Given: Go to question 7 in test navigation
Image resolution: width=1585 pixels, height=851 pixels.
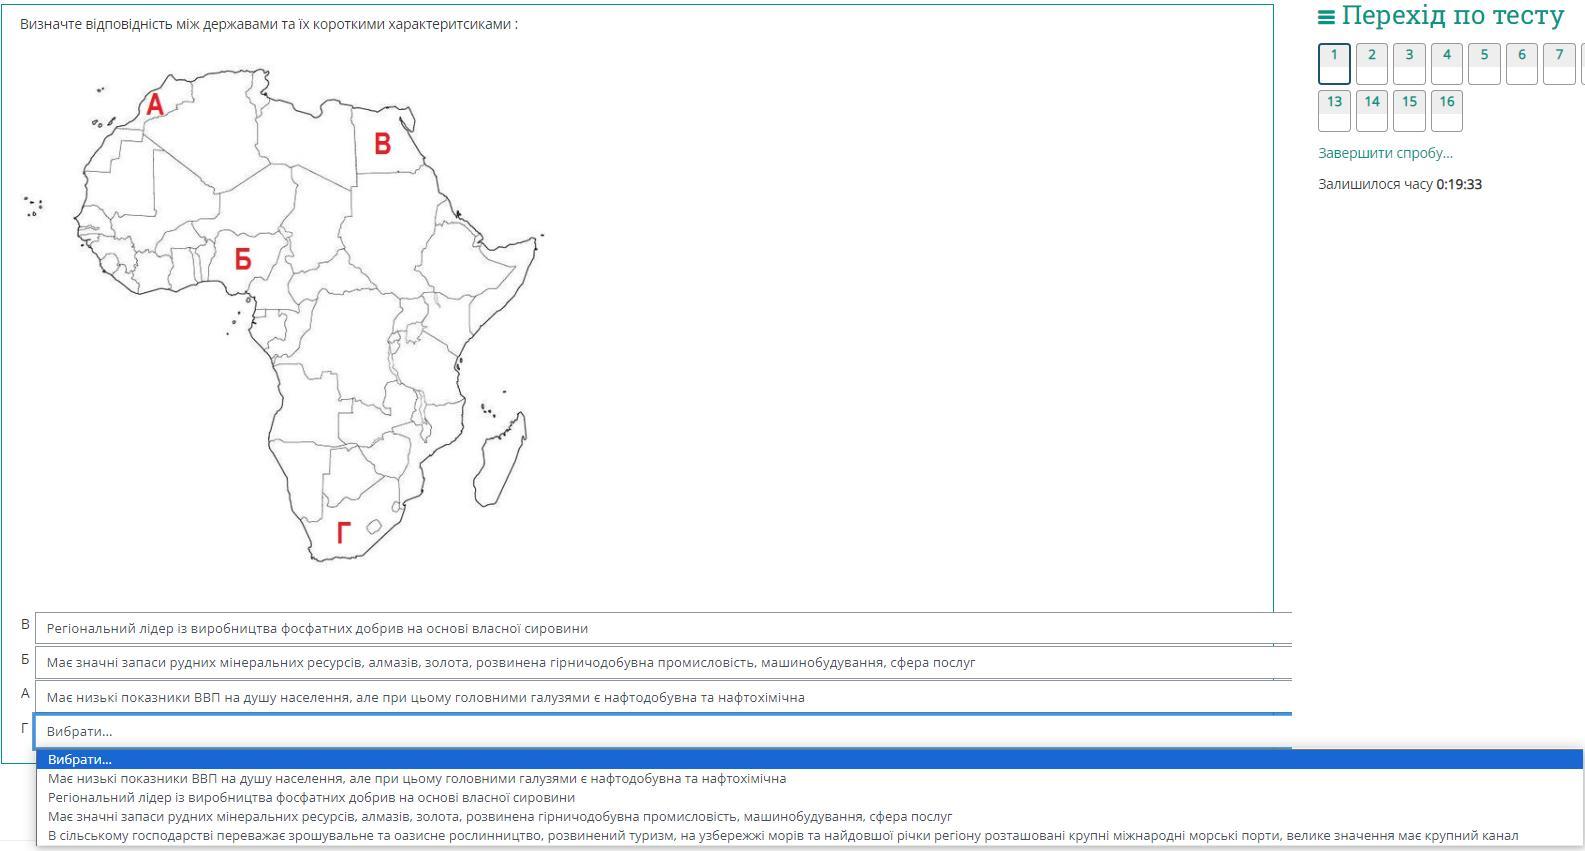Looking at the screenshot, I should coord(1559,64).
